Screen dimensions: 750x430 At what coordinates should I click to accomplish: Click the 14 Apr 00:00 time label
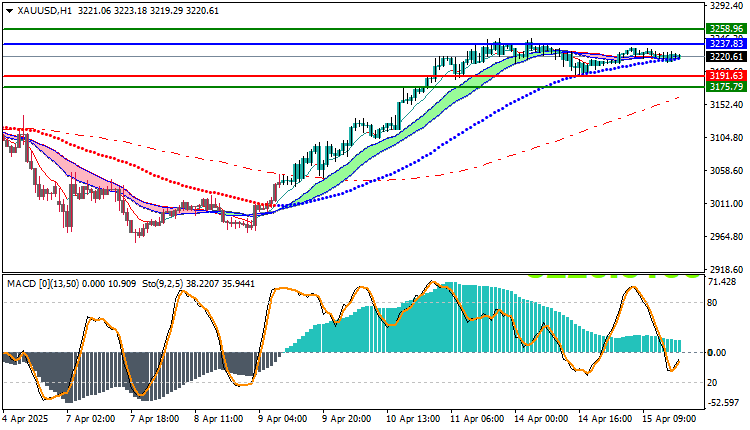(x=541, y=419)
